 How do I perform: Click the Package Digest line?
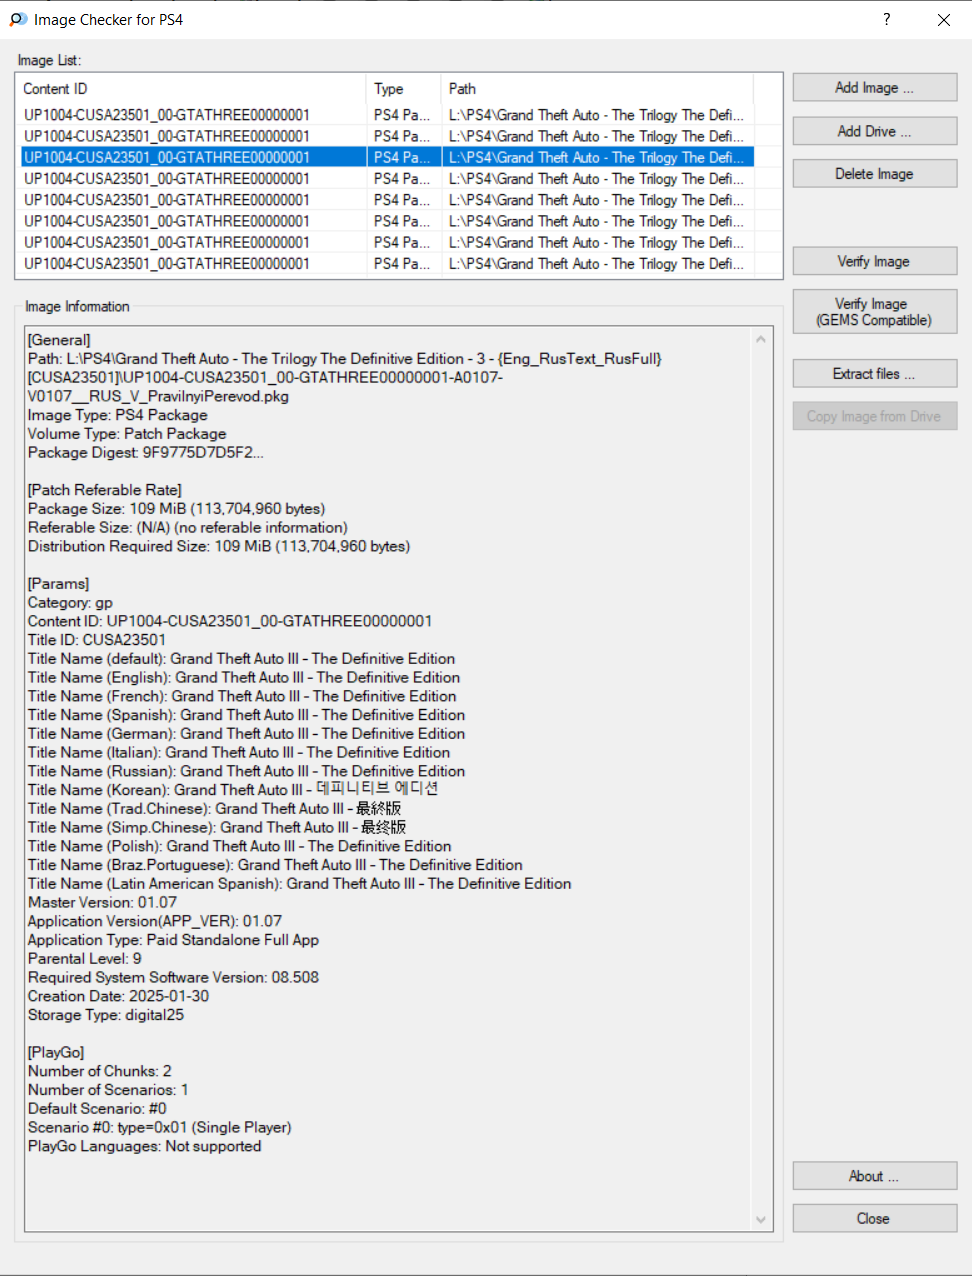point(146,453)
